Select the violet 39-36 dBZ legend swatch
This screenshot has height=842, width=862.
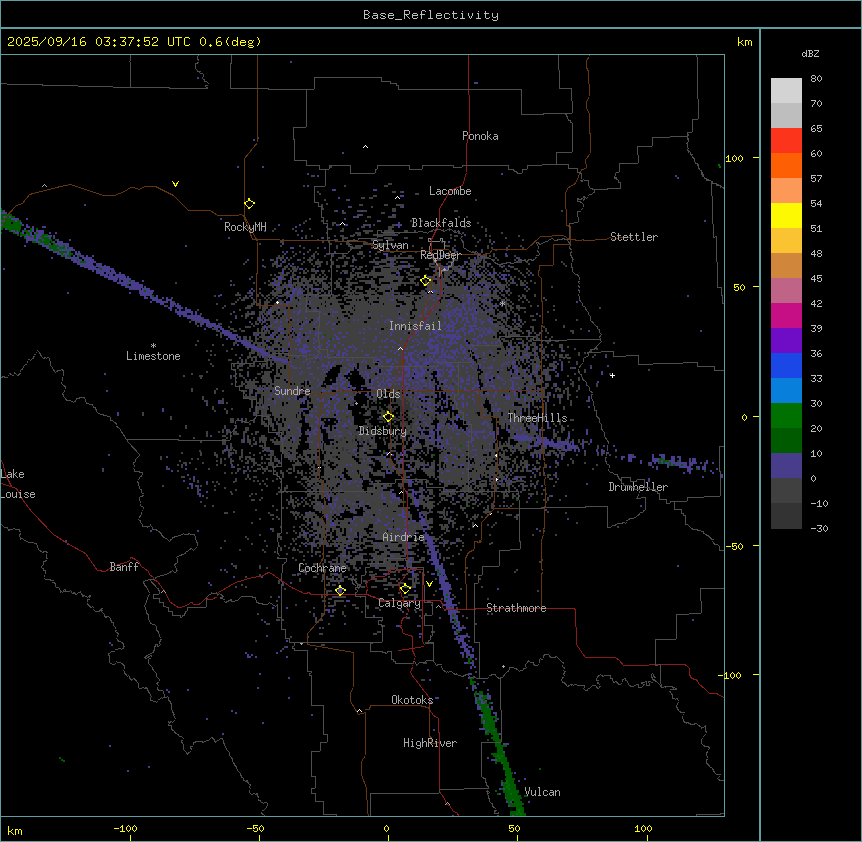pos(786,341)
